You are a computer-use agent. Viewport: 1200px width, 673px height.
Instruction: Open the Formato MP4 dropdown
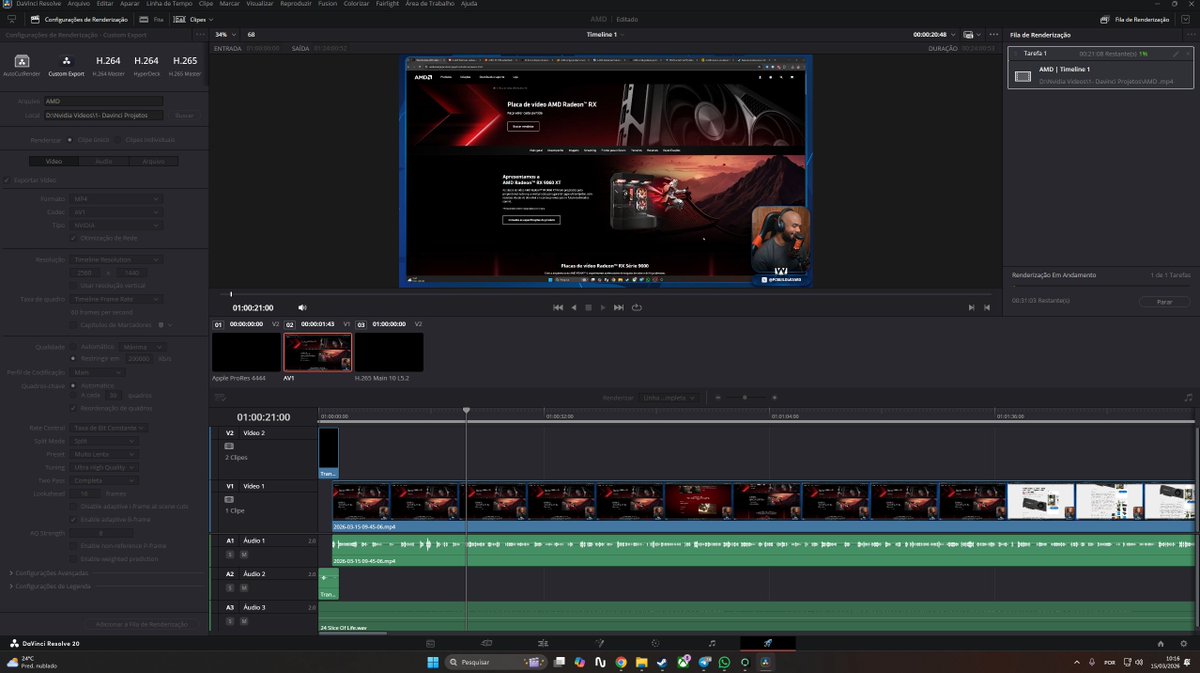pos(115,199)
